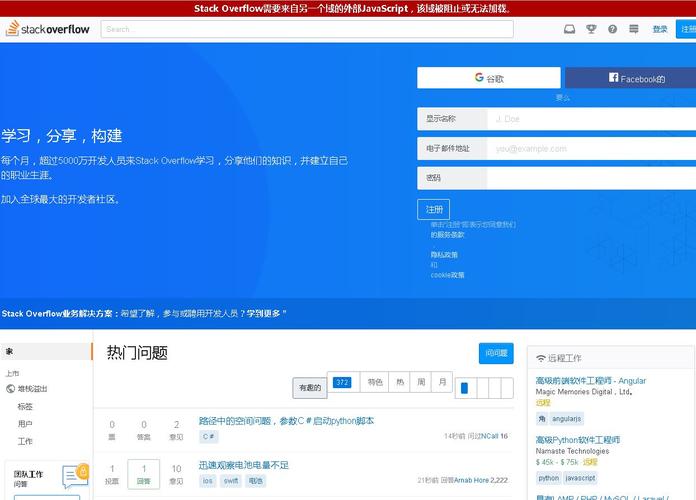The height and width of the screenshot is (500, 696).
Task: Click the angularjs job tag
Action: pyautogui.click(x=566, y=419)
